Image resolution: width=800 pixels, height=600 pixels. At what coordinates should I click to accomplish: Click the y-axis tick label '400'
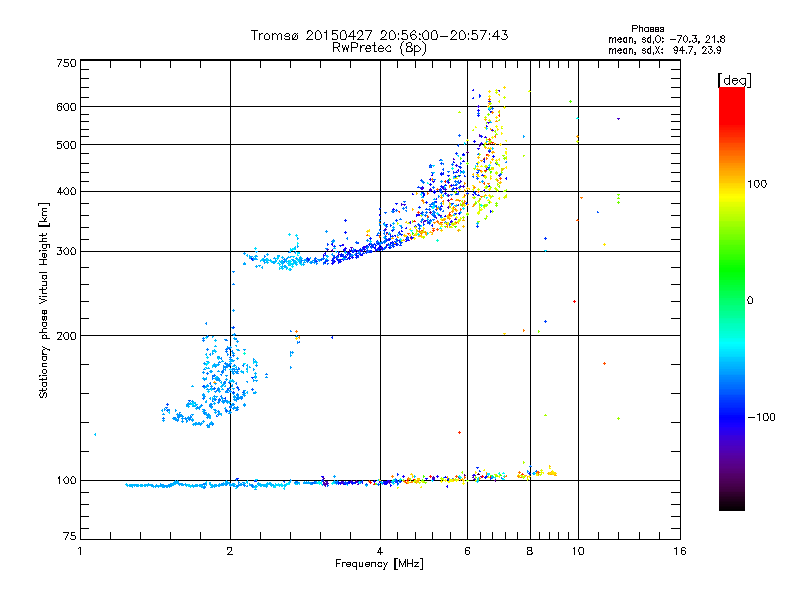(66, 192)
